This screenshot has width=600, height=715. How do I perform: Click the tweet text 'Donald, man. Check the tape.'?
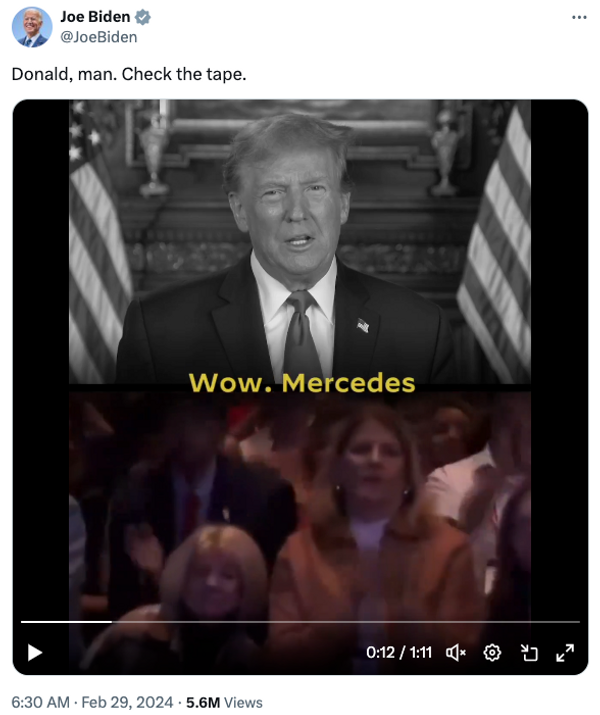129,74
